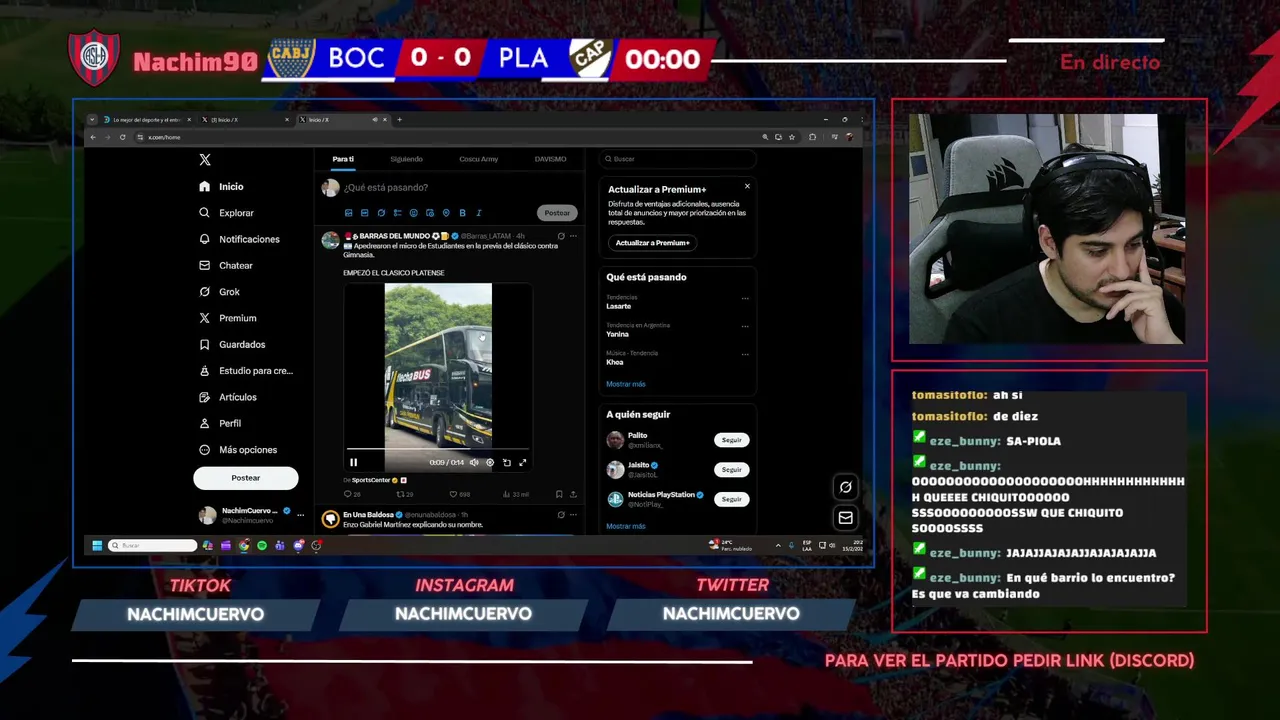Open Explorar in X sidebar
The width and height of the screenshot is (1280, 720).
pos(226,213)
